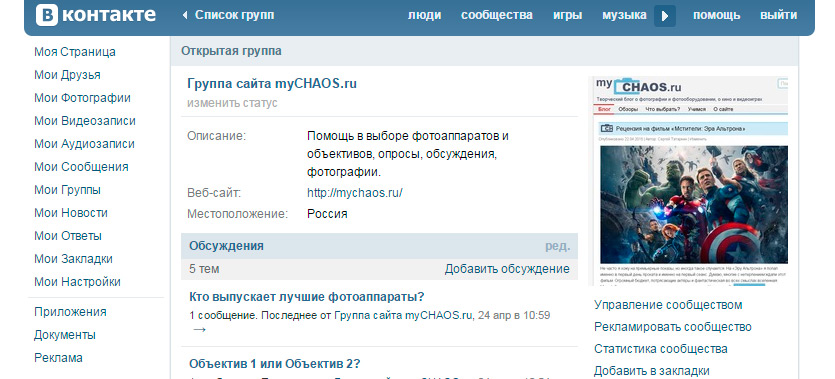Open Мои Сообщения in sidebar
The image size is (835, 379).
(x=81, y=167)
